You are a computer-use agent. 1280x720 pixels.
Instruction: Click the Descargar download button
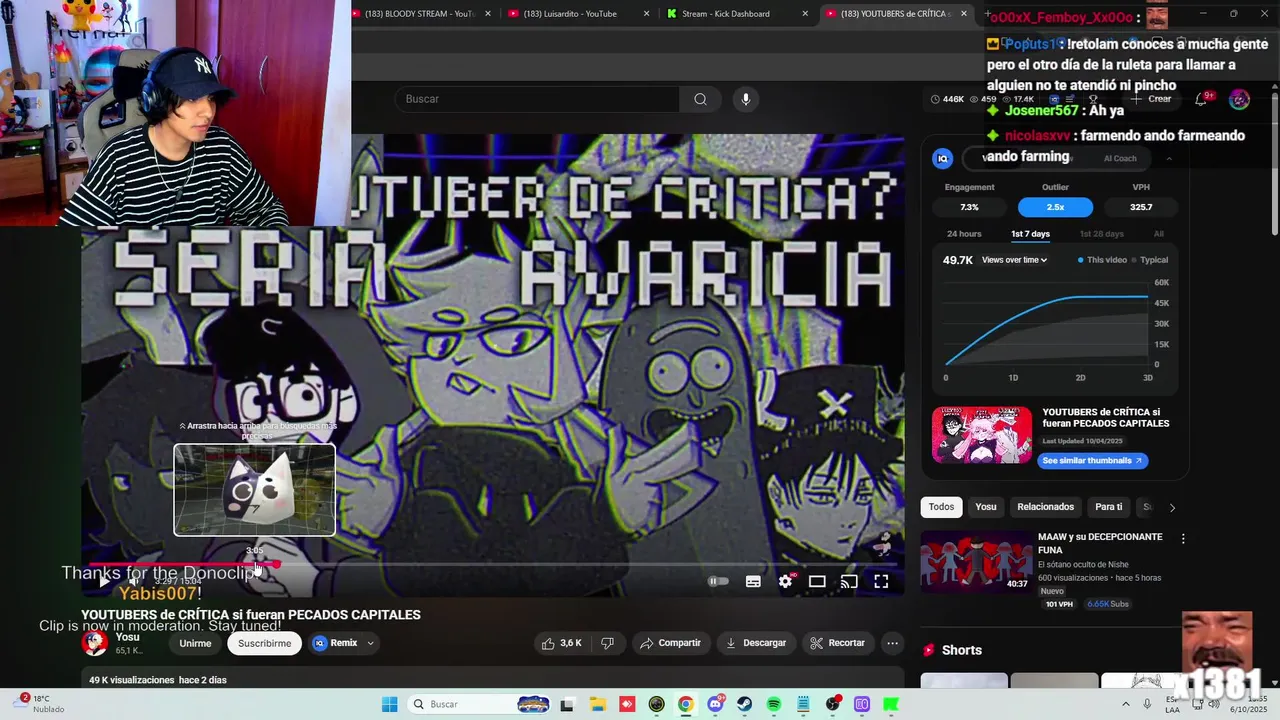tap(755, 643)
